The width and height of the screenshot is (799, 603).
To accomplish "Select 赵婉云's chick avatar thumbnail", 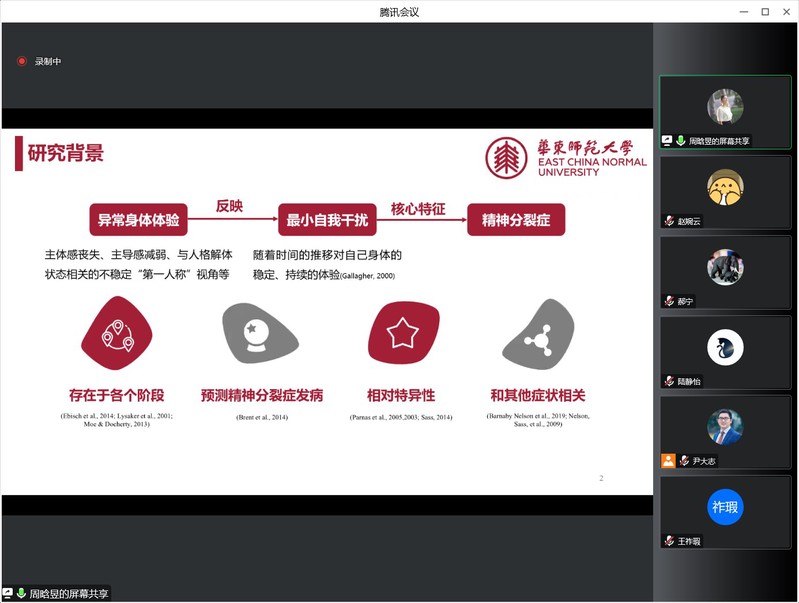I will 725,187.
